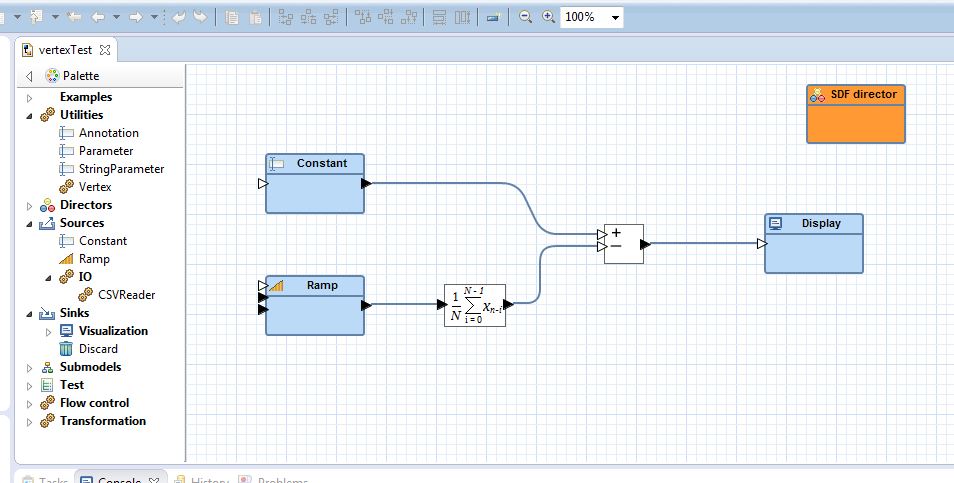Expand the Visualization sinks folder
The image size is (954, 483).
[48, 331]
